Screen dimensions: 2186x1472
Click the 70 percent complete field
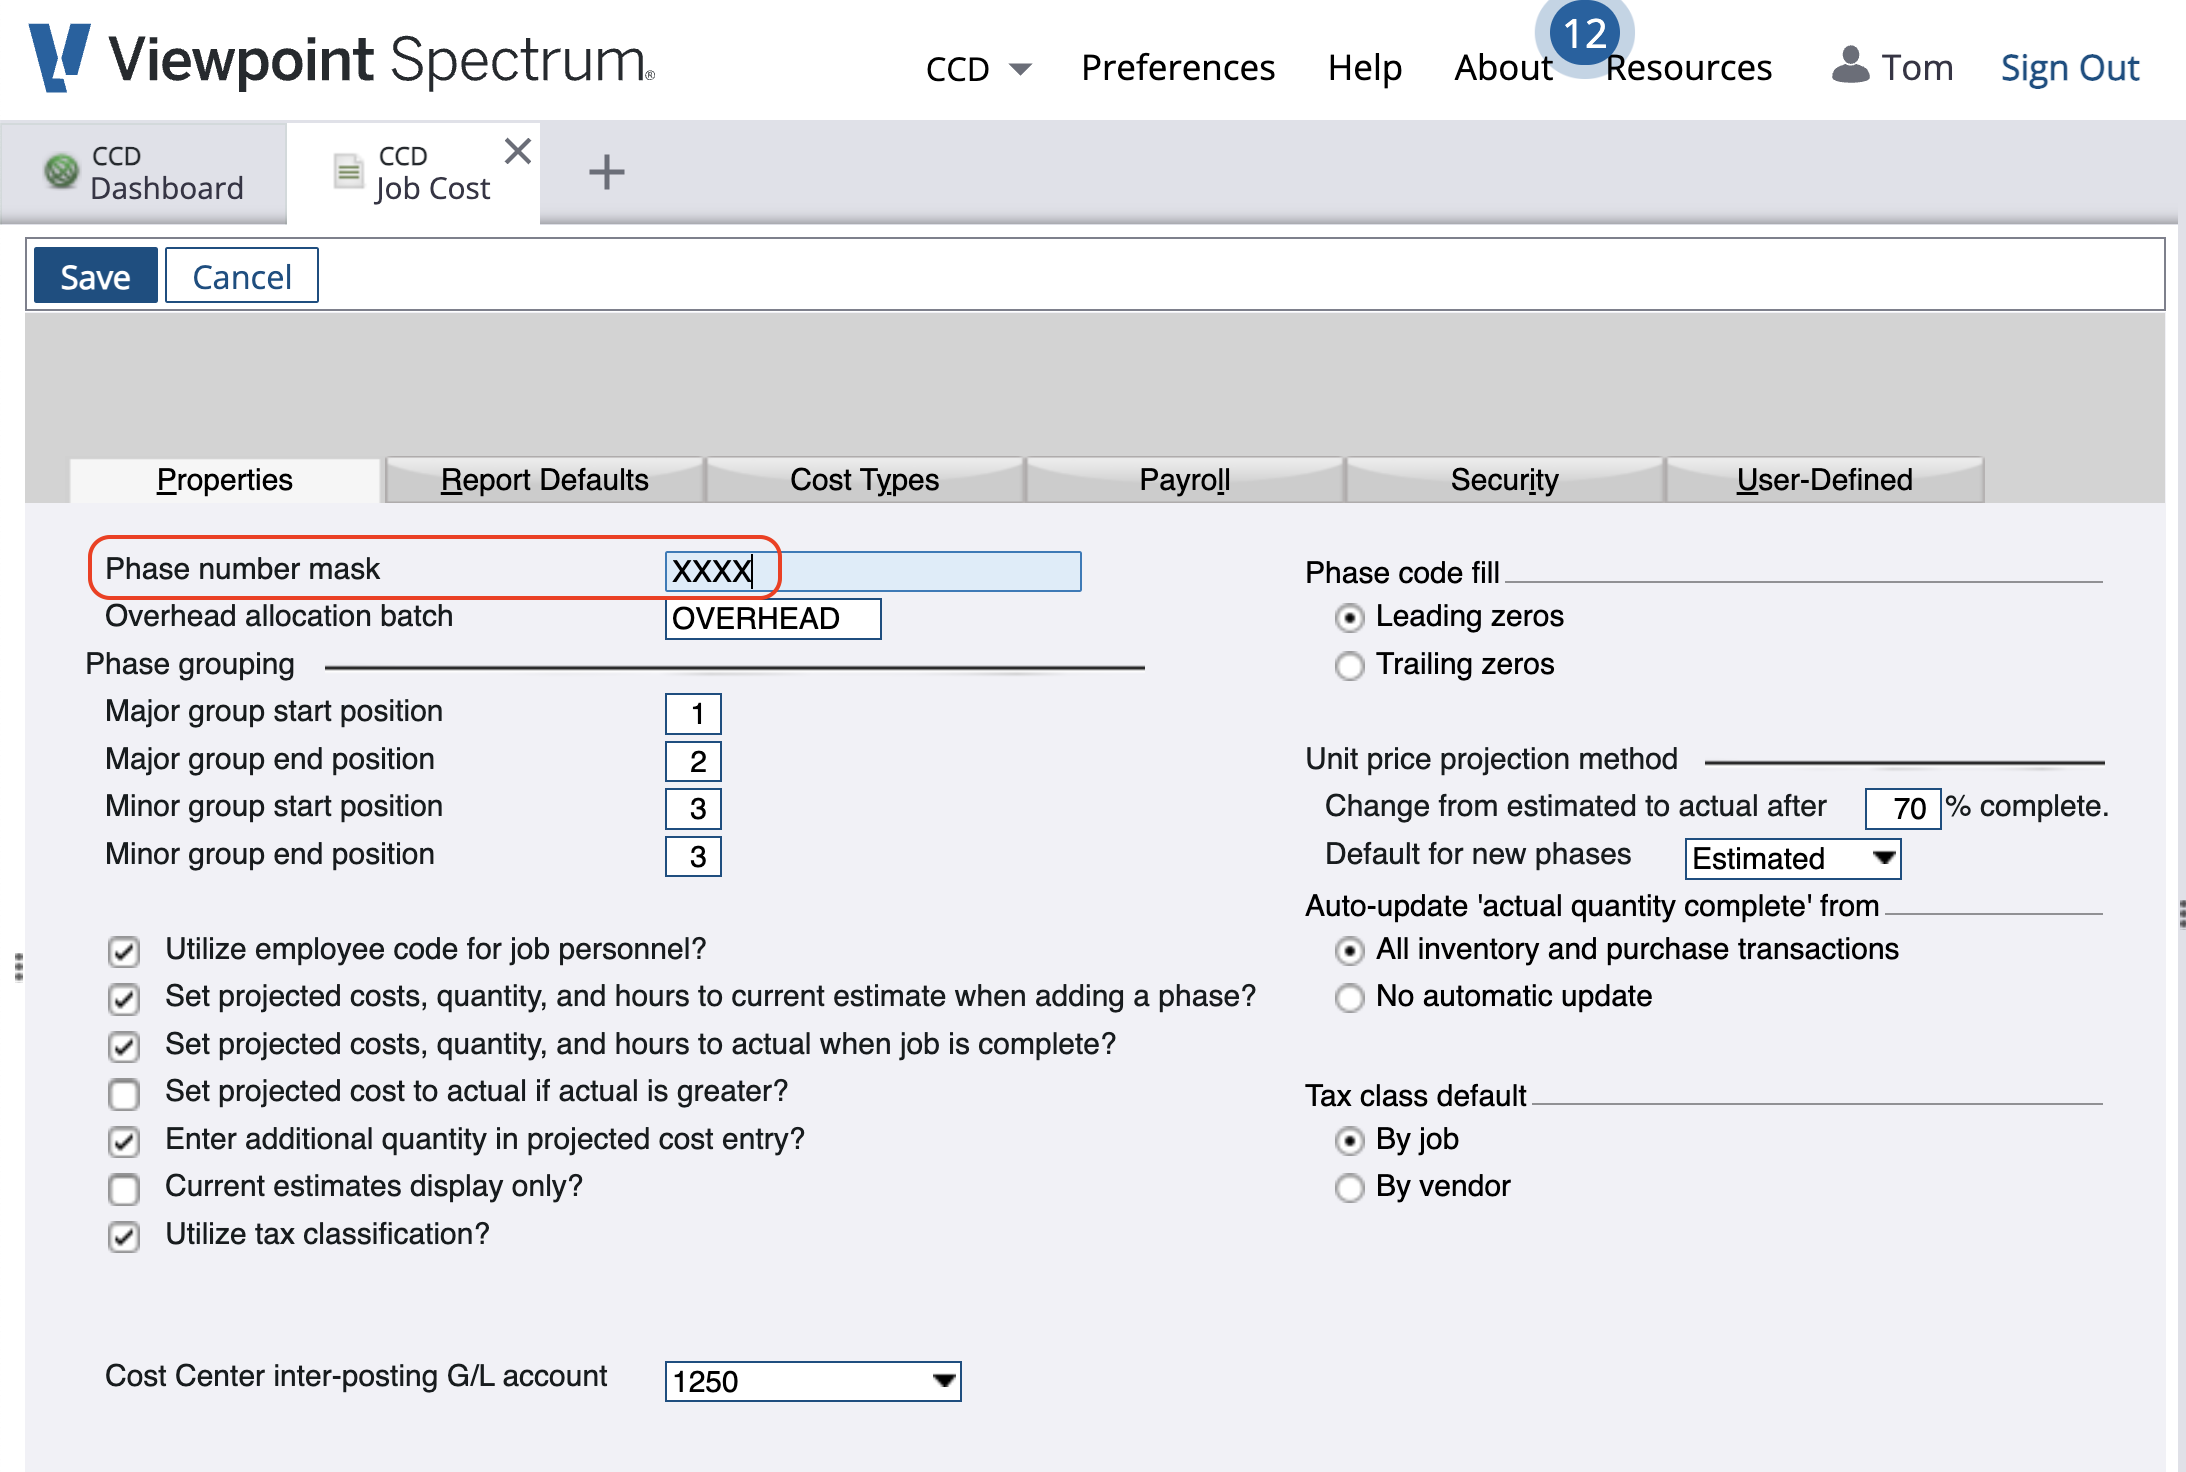(x=1903, y=808)
